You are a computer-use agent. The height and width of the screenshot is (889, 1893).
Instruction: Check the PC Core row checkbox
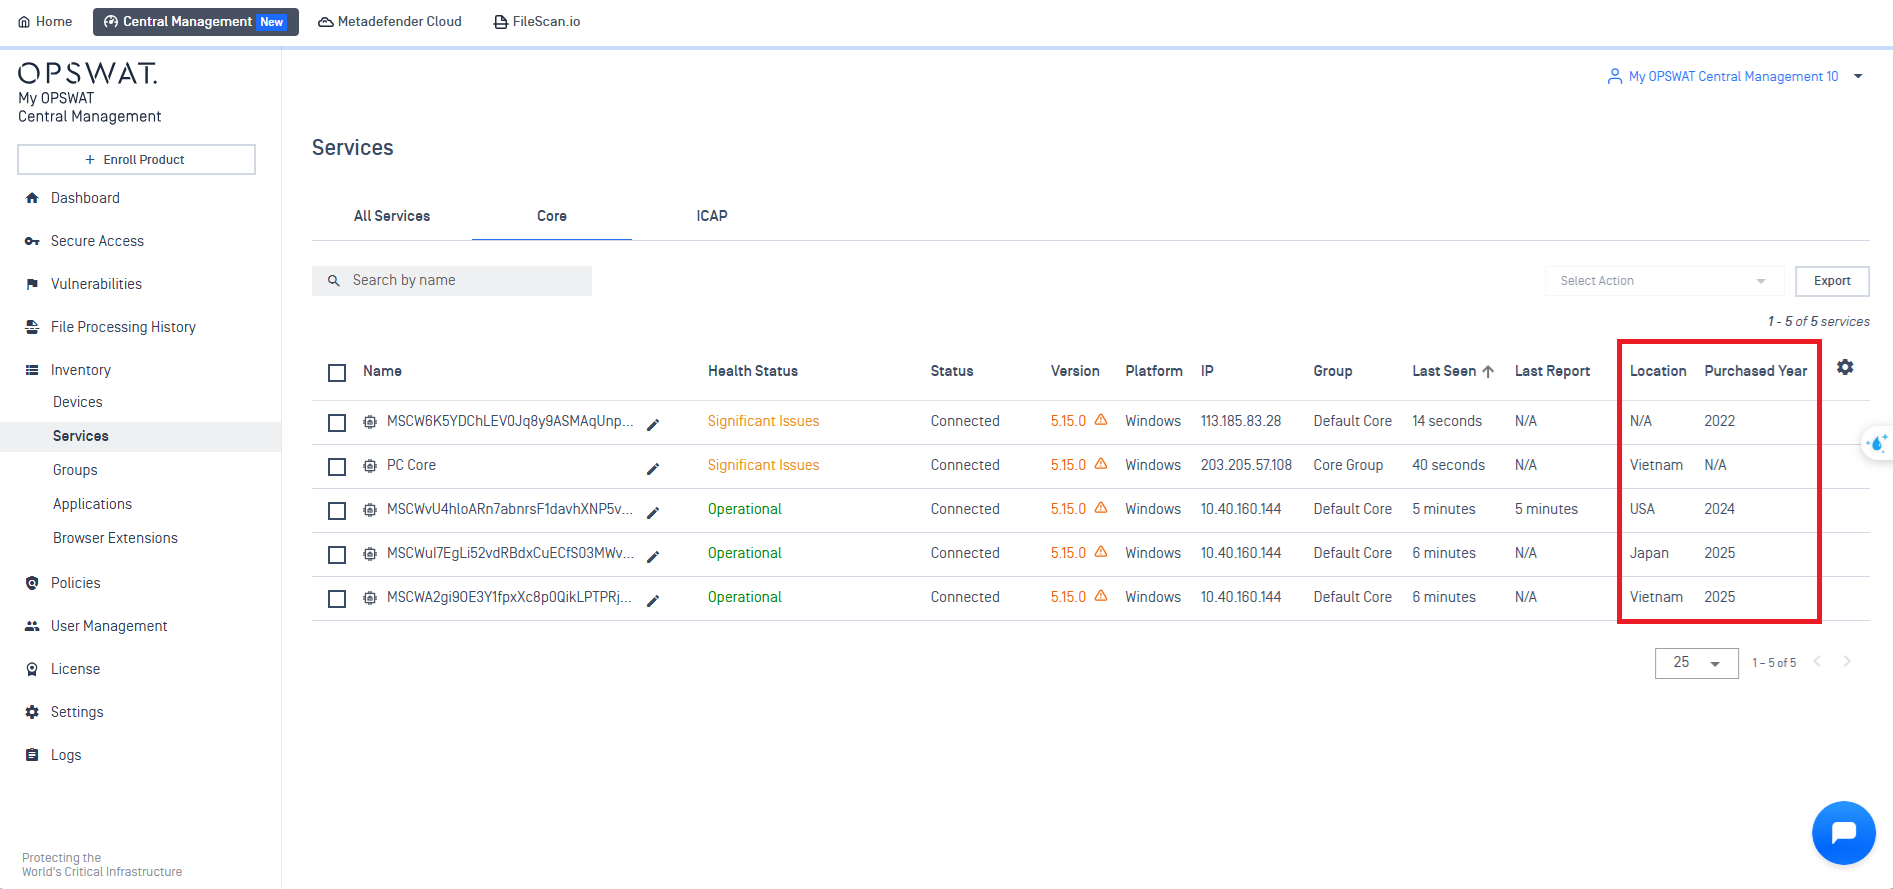tap(337, 467)
